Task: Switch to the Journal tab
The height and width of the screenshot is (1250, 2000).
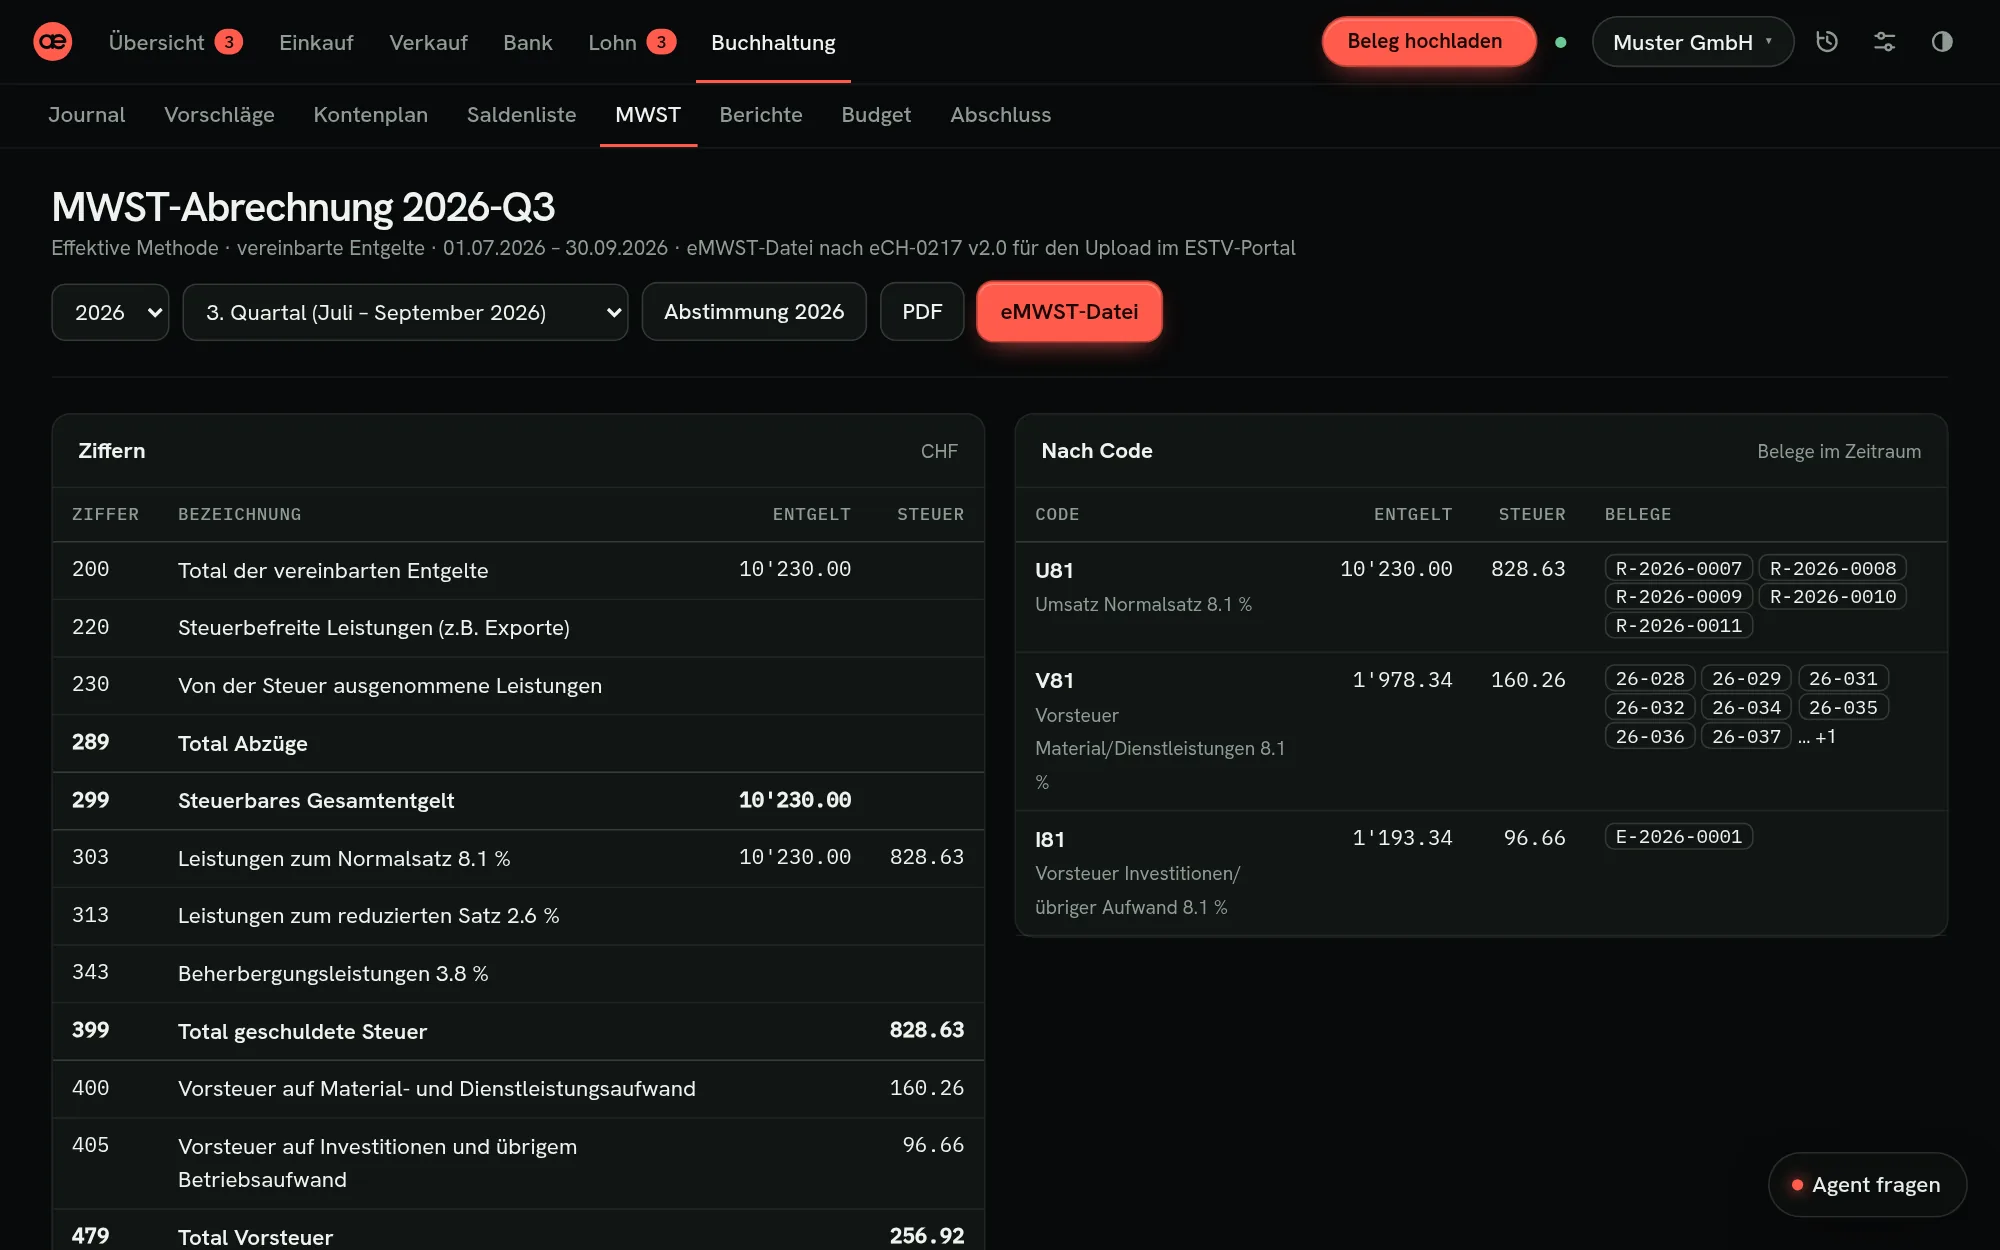Action: pos(87,115)
